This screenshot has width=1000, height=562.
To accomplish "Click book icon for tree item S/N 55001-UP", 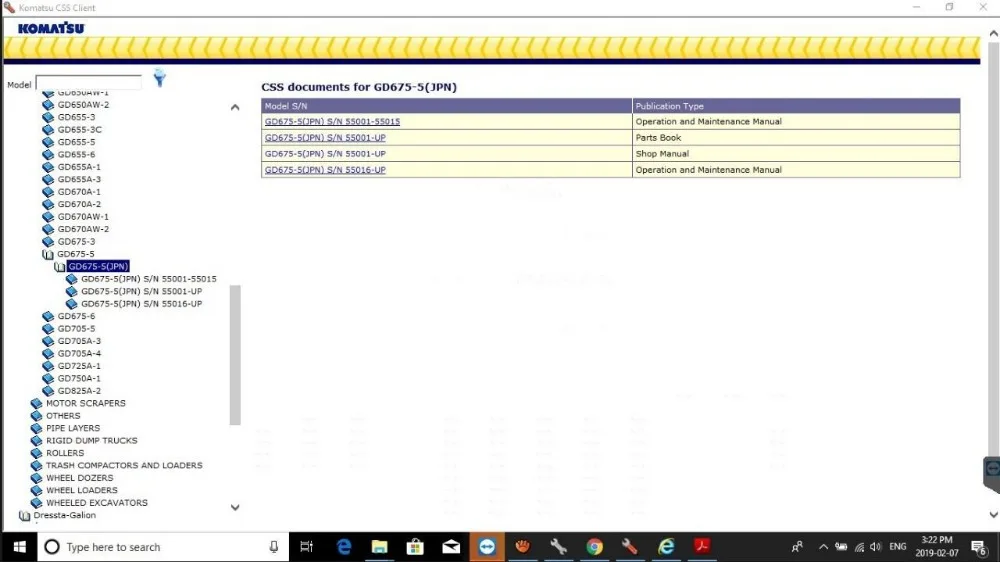I will pyautogui.click(x=71, y=292).
